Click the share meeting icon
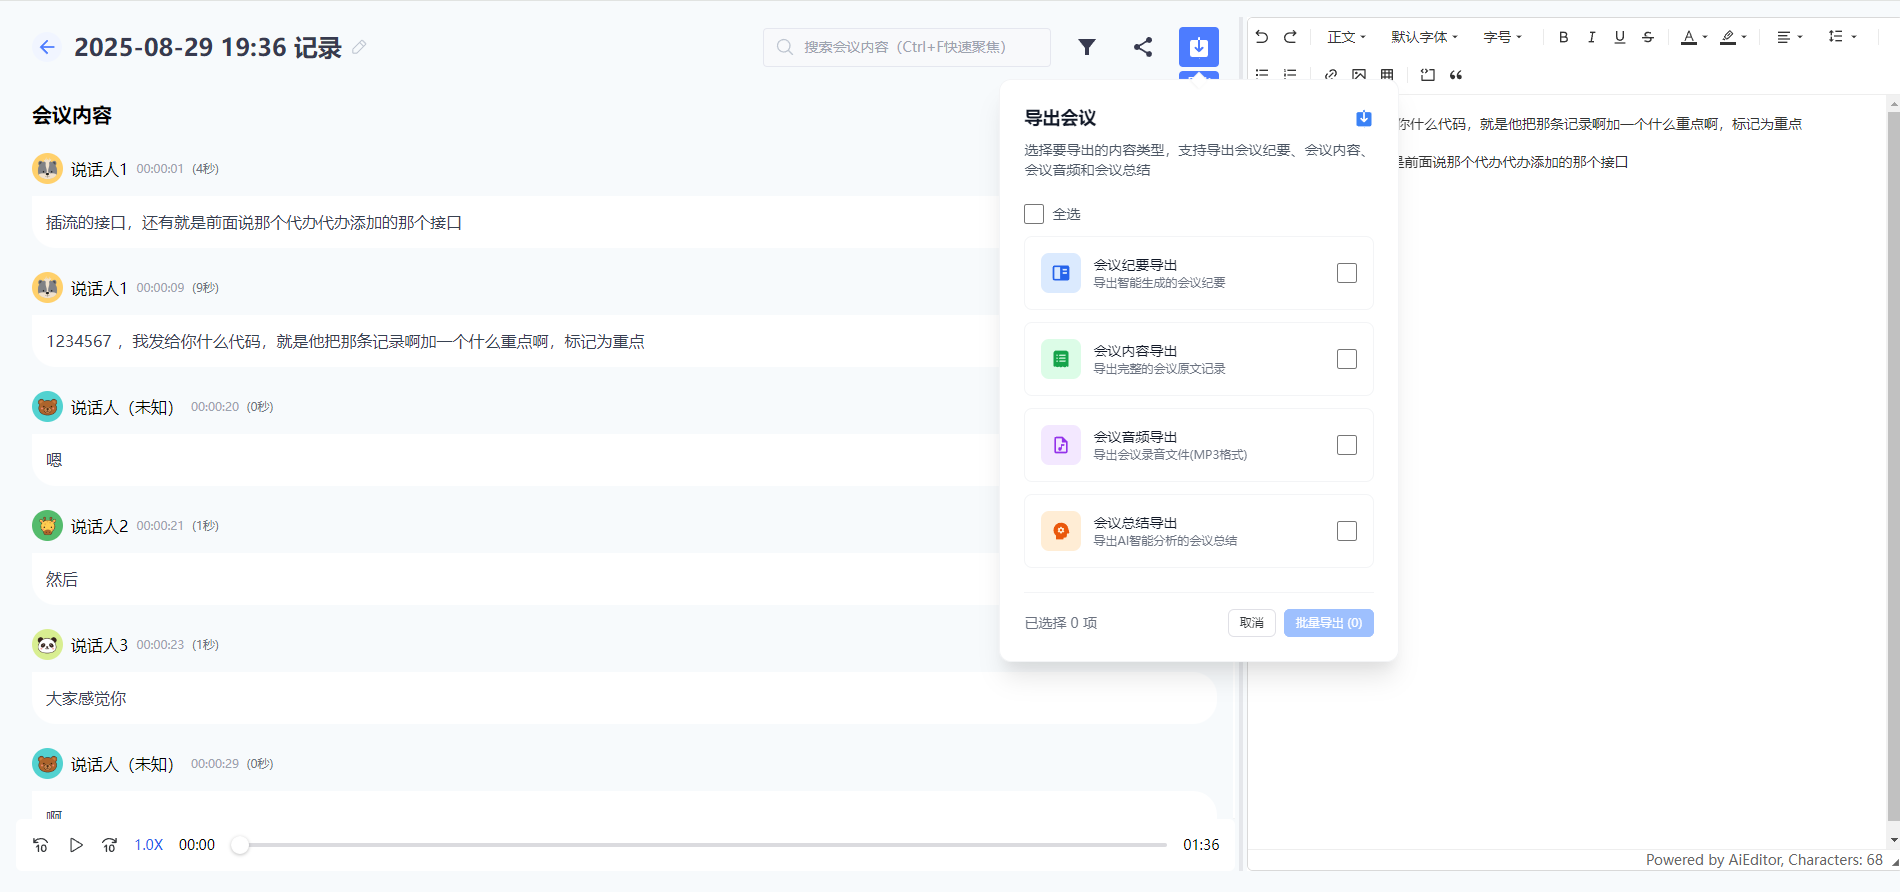The image size is (1900, 892). (1143, 47)
